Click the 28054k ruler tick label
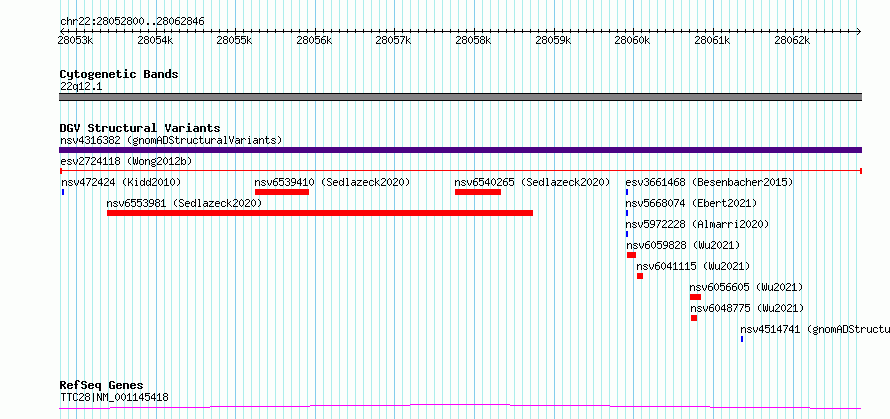 [155, 41]
